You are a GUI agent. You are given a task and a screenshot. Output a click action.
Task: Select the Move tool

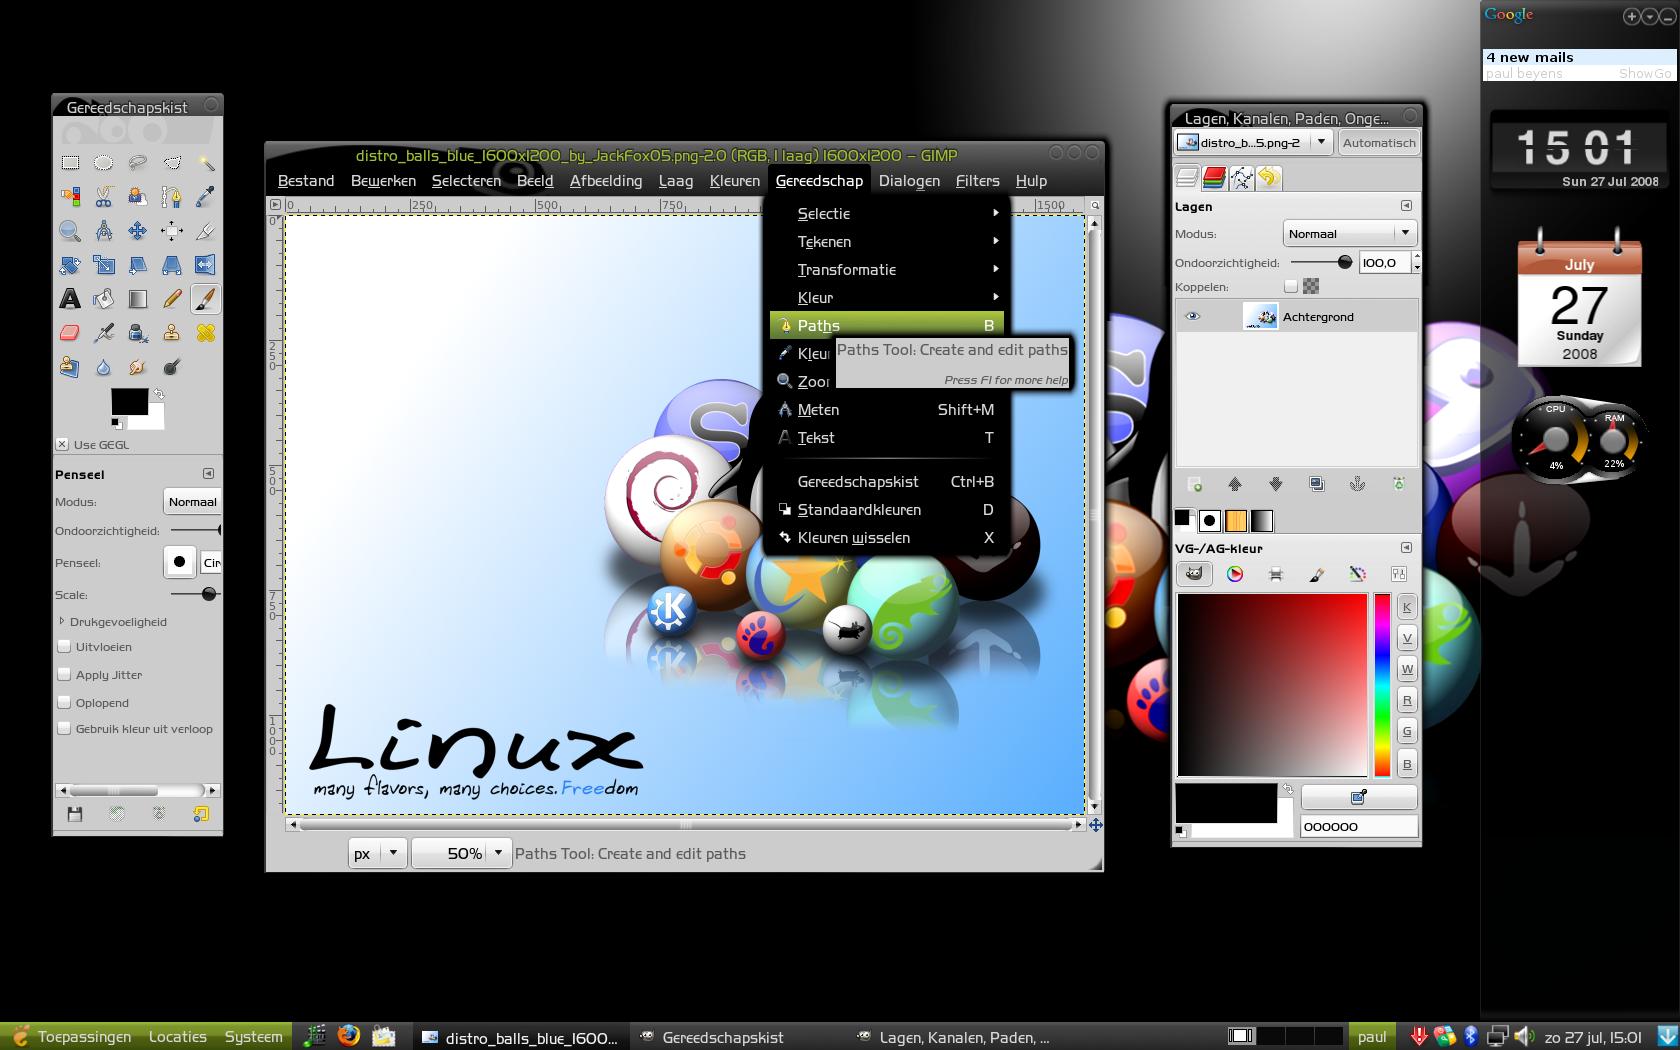click(138, 231)
